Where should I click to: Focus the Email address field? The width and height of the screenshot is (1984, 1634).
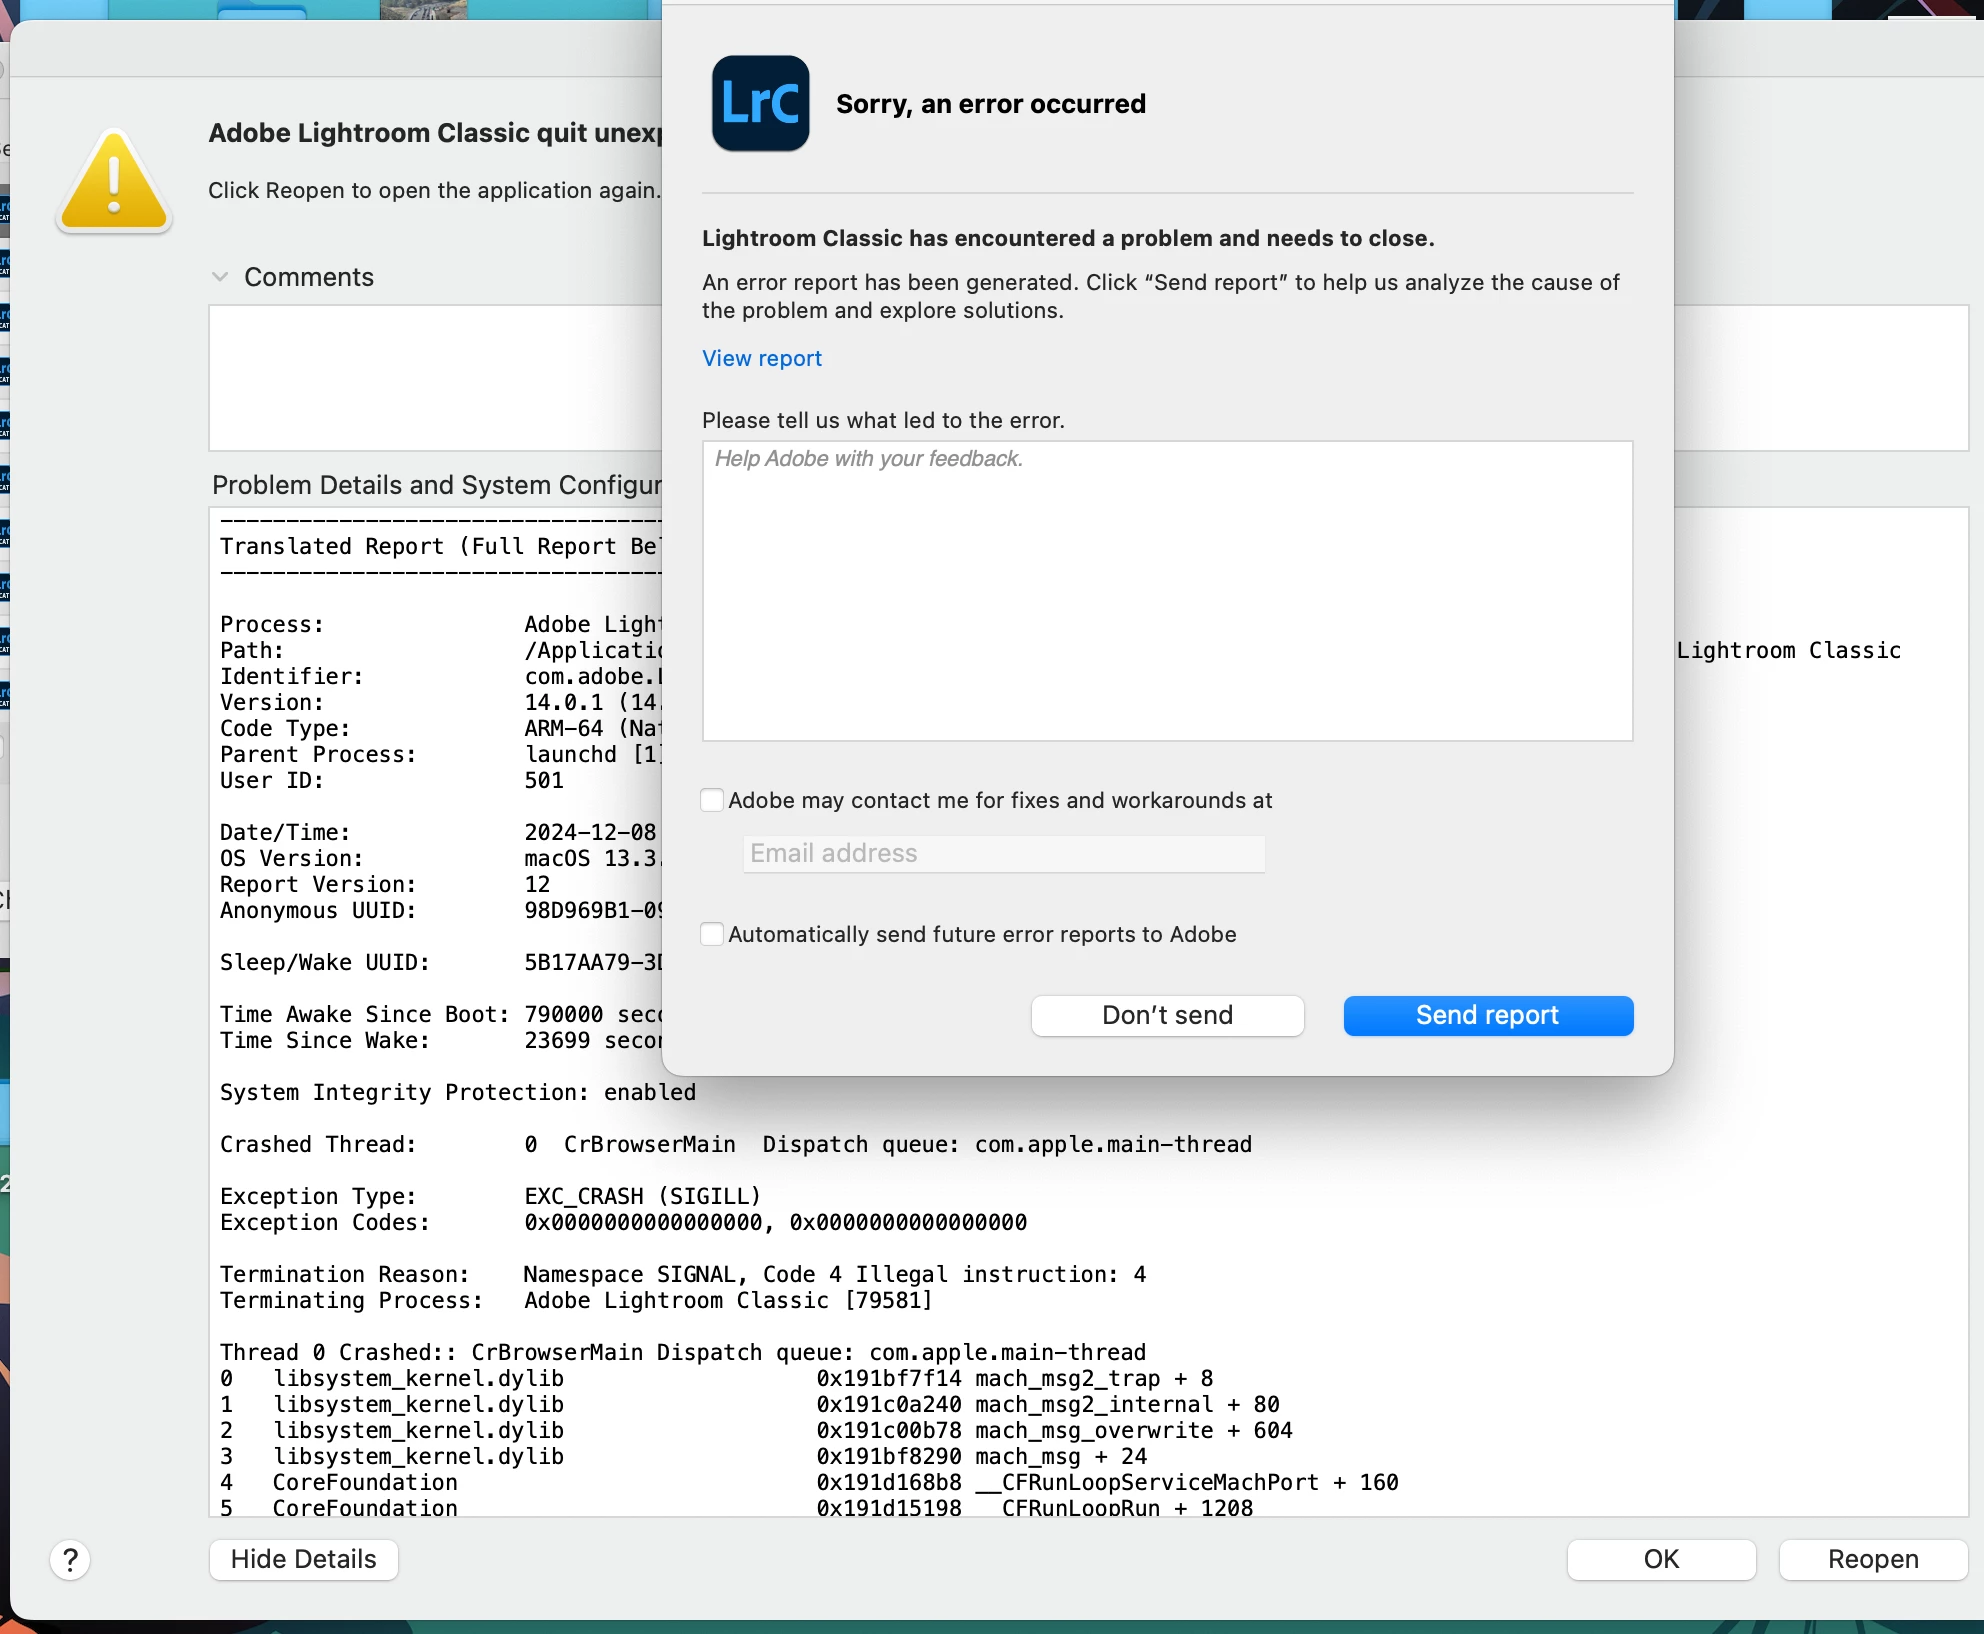point(1003,853)
